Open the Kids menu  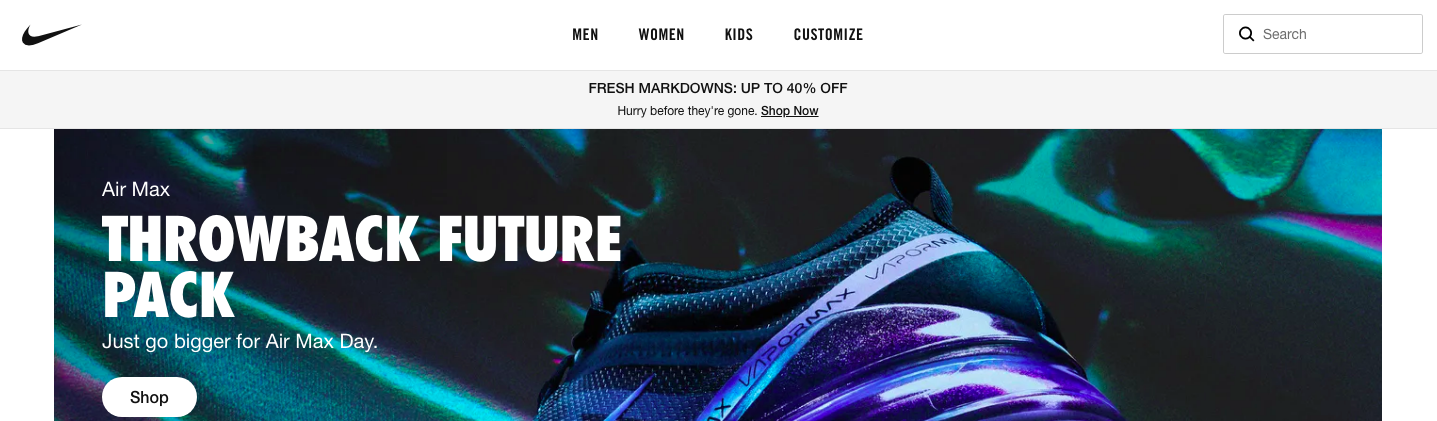(739, 35)
